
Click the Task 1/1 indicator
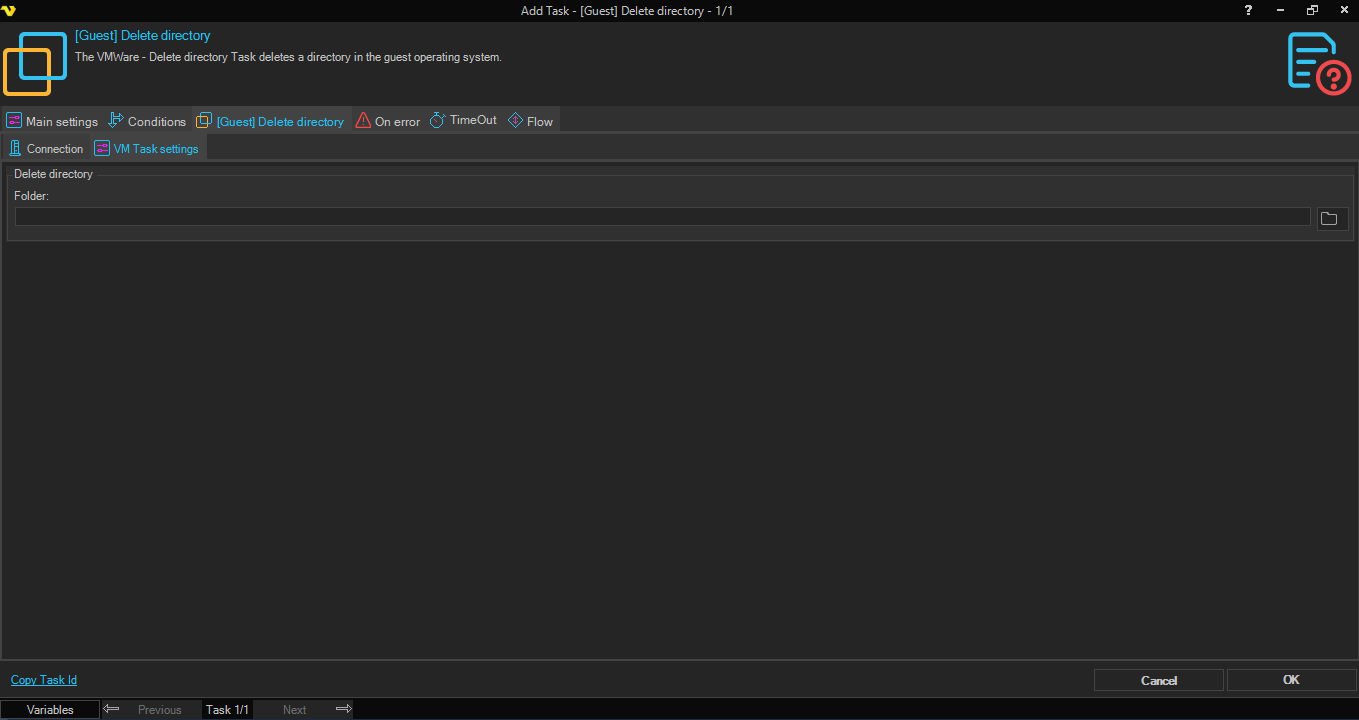227,709
